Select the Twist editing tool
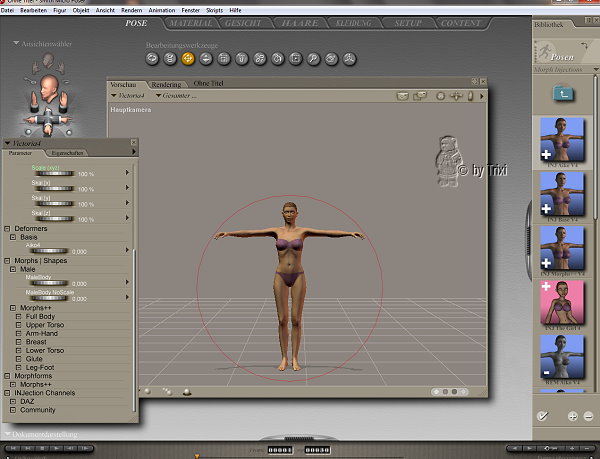Image resolution: width=600 pixels, height=459 pixels. (170, 58)
